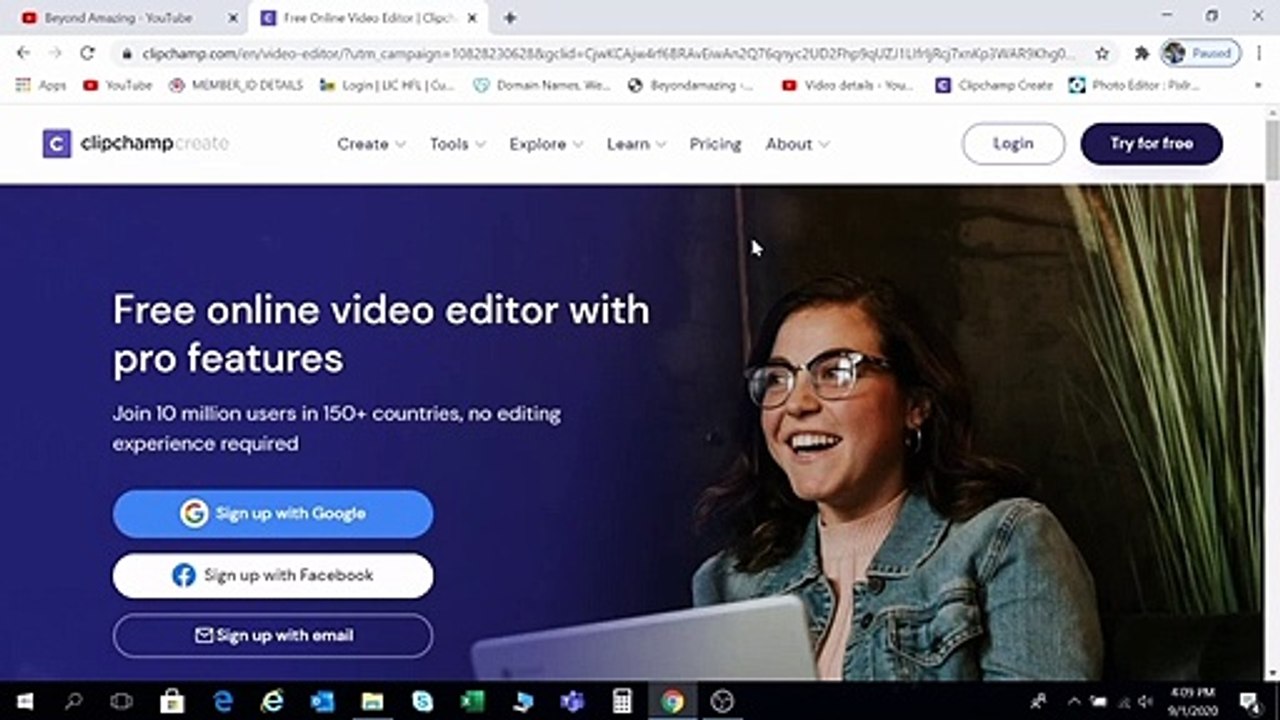The height and width of the screenshot is (720, 1280).
Task: Open Skype from the taskbar
Action: 422,701
